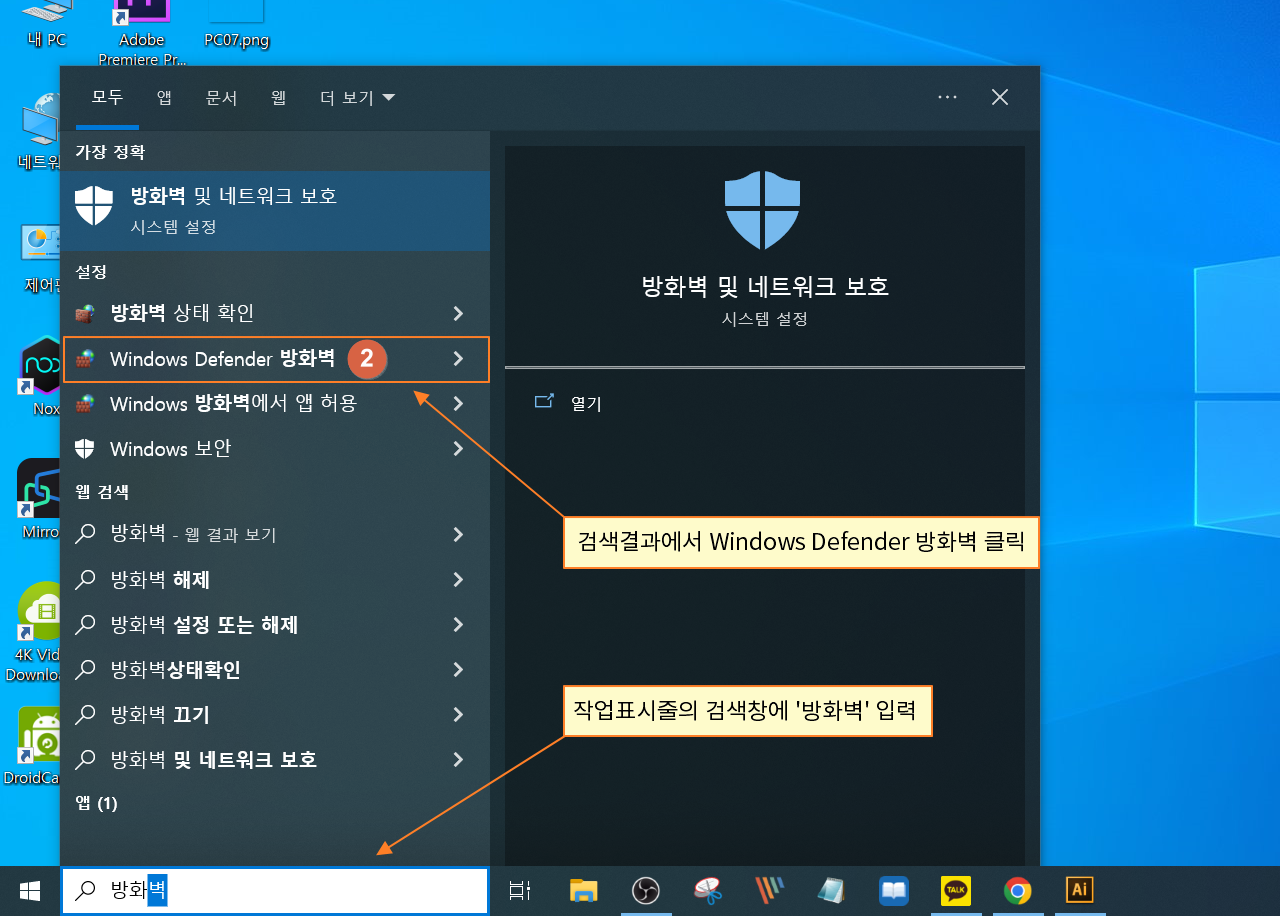Click the 방화벽 상태 확인 result

pyautogui.click(x=275, y=314)
